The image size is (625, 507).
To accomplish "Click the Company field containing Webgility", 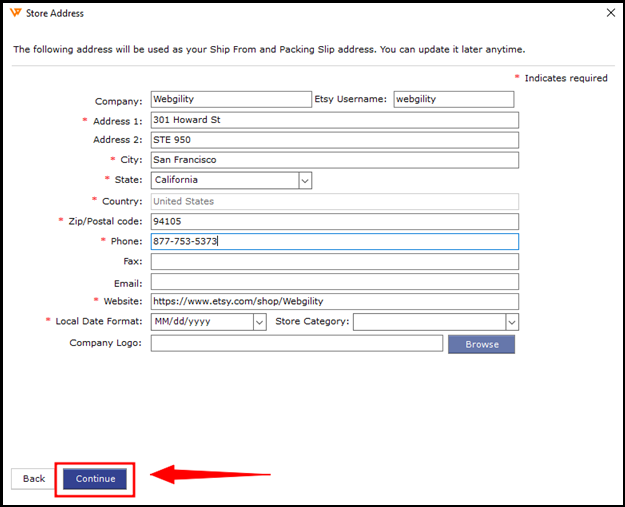I will tap(230, 100).
